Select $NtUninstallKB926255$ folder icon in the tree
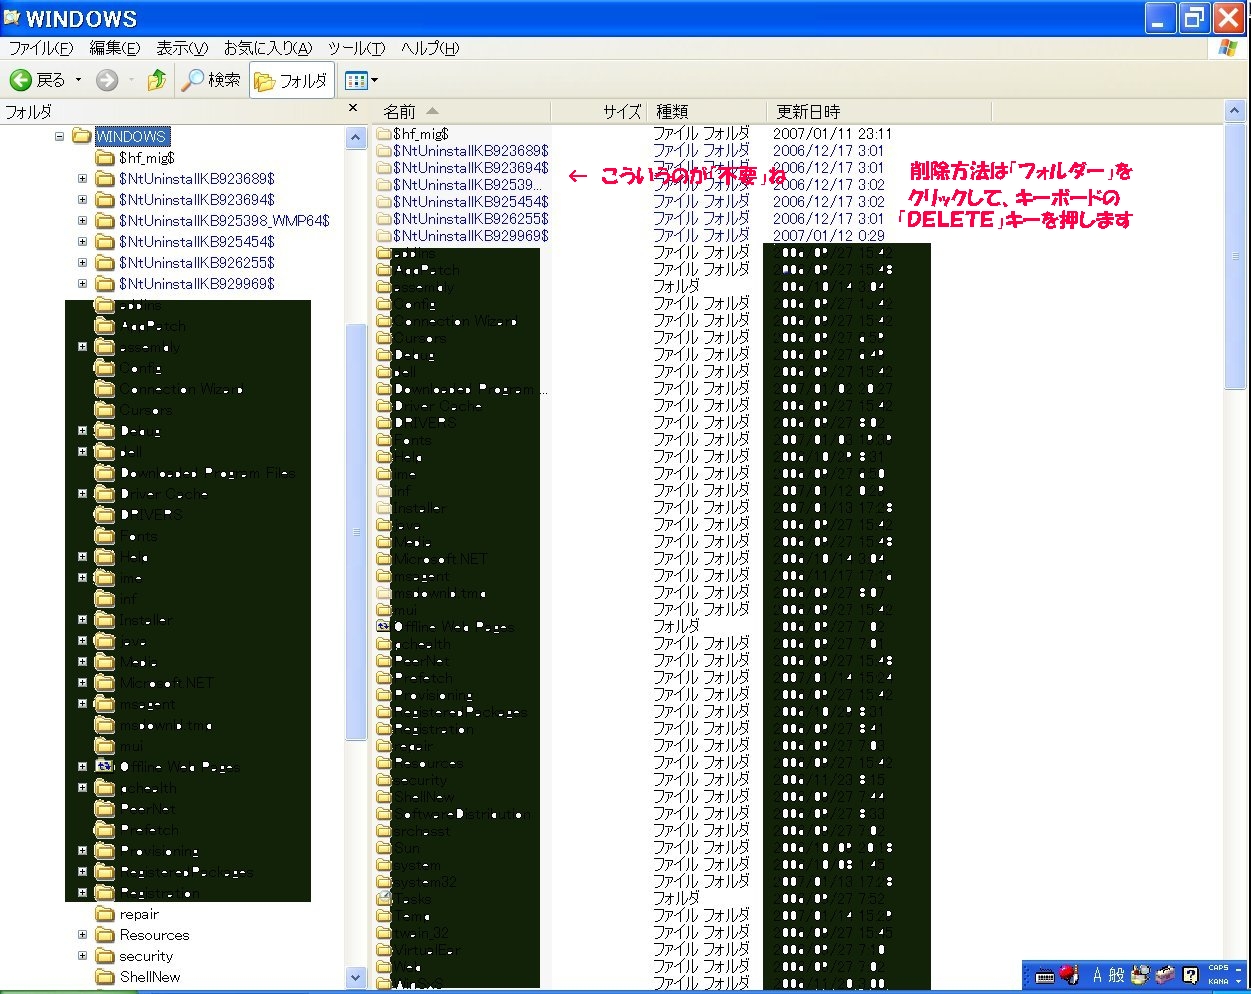This screenshot has height=994, width=1251. tap(105, 263)
